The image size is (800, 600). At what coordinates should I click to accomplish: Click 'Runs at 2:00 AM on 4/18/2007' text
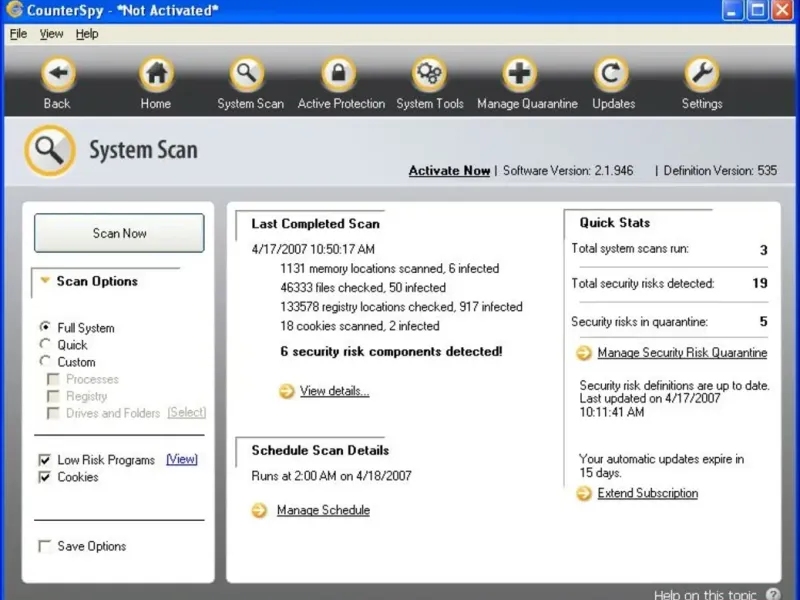[x=331, y=476]
